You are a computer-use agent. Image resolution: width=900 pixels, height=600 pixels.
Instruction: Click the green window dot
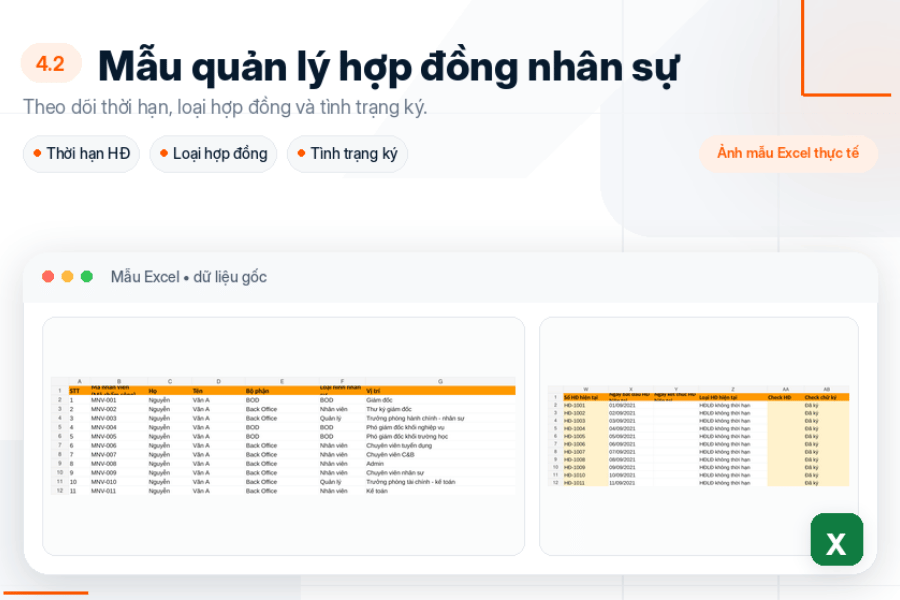[87, 277]
